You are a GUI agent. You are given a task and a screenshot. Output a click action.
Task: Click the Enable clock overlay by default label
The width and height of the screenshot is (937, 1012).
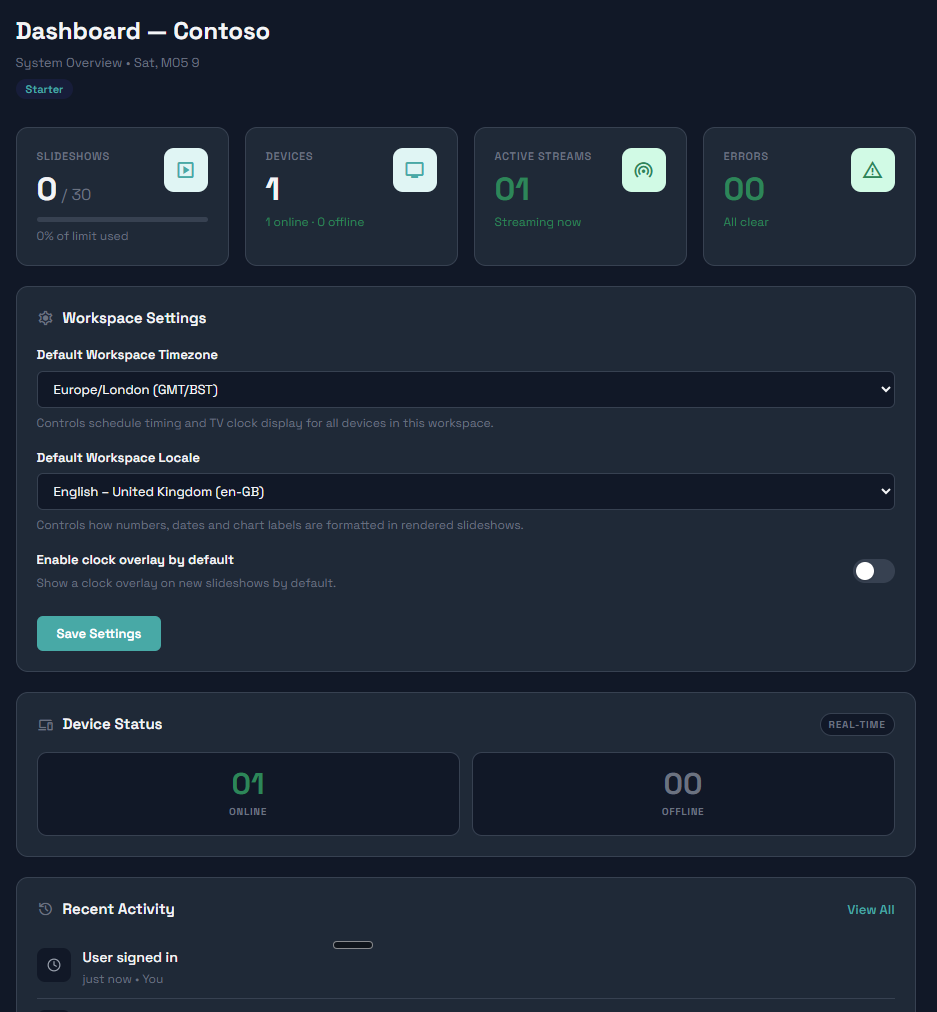click(x=135, y=560)
